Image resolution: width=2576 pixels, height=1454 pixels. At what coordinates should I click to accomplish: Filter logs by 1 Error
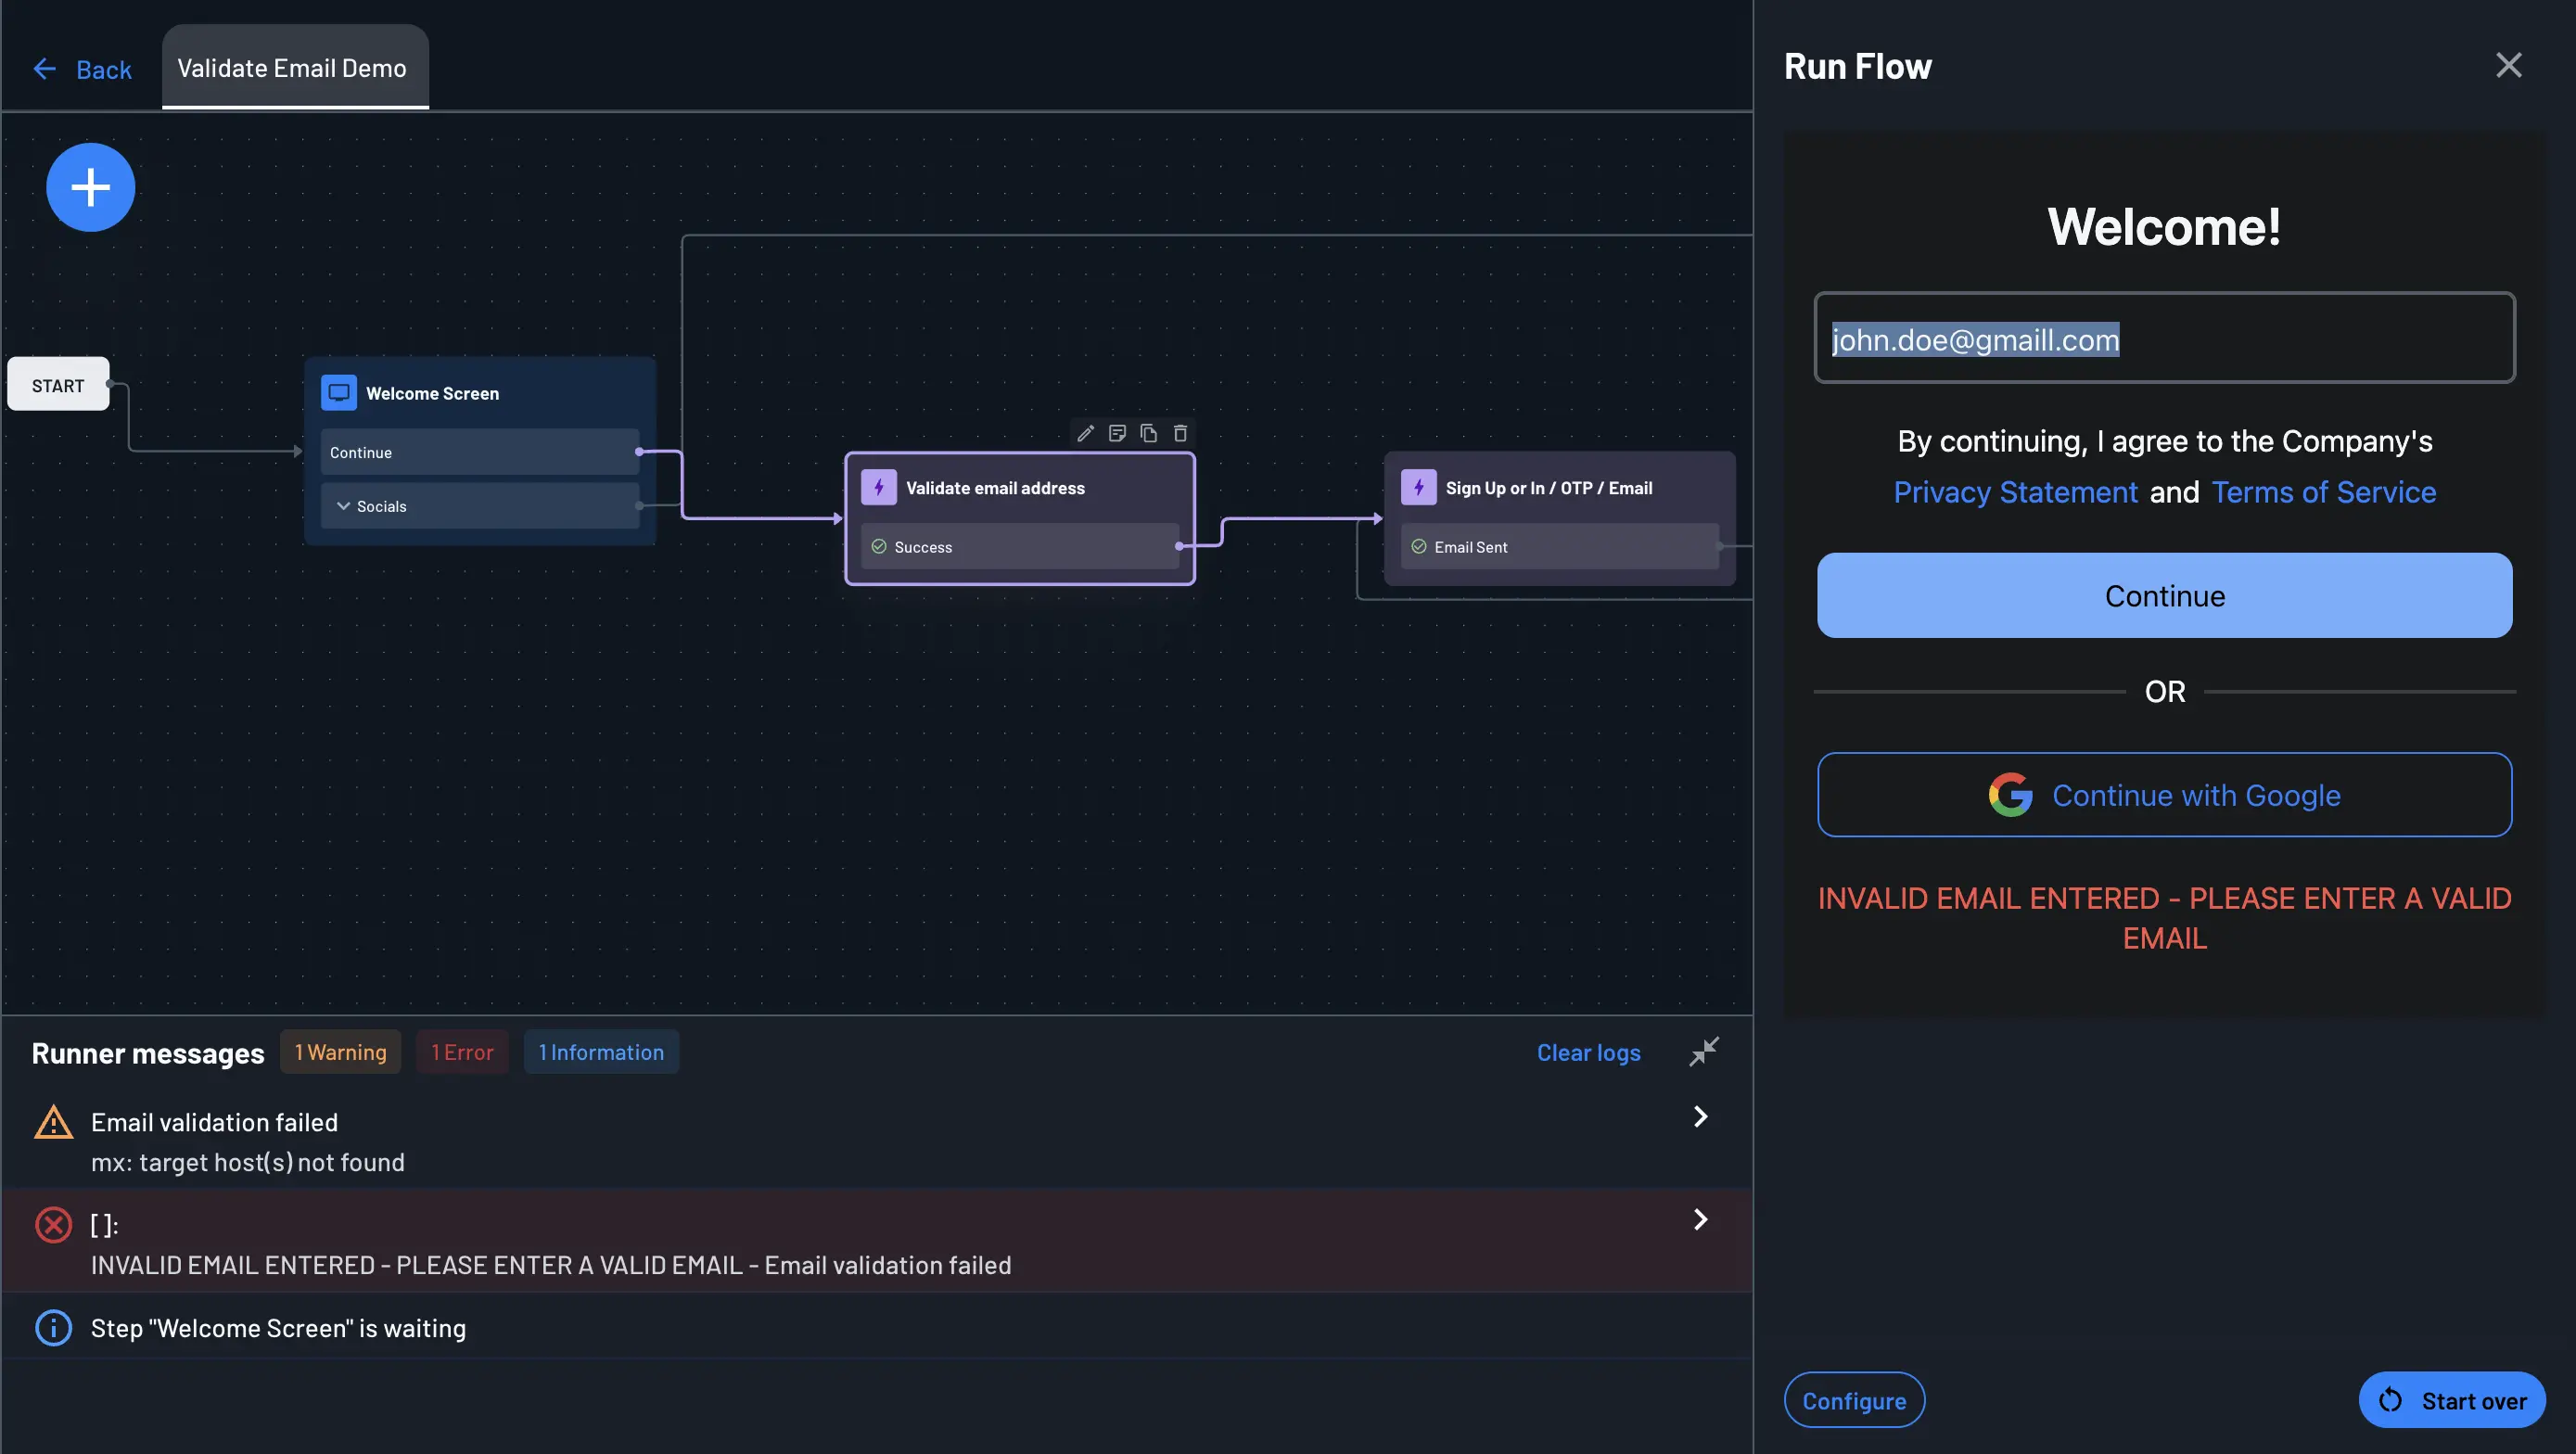462,1051
